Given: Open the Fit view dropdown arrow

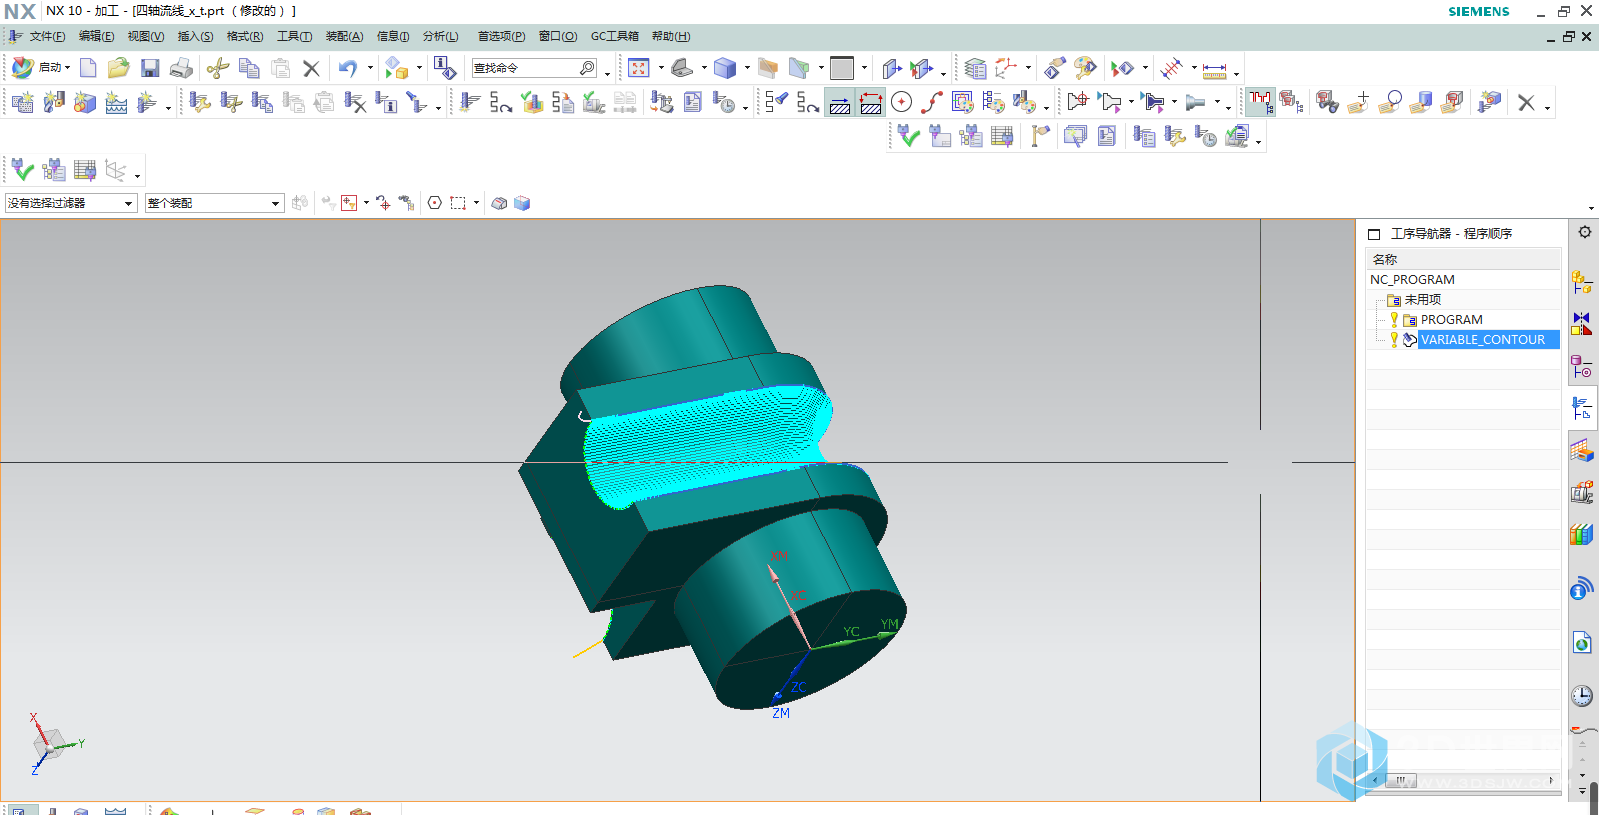Looking at the screenshot, I should coord(661,68).
